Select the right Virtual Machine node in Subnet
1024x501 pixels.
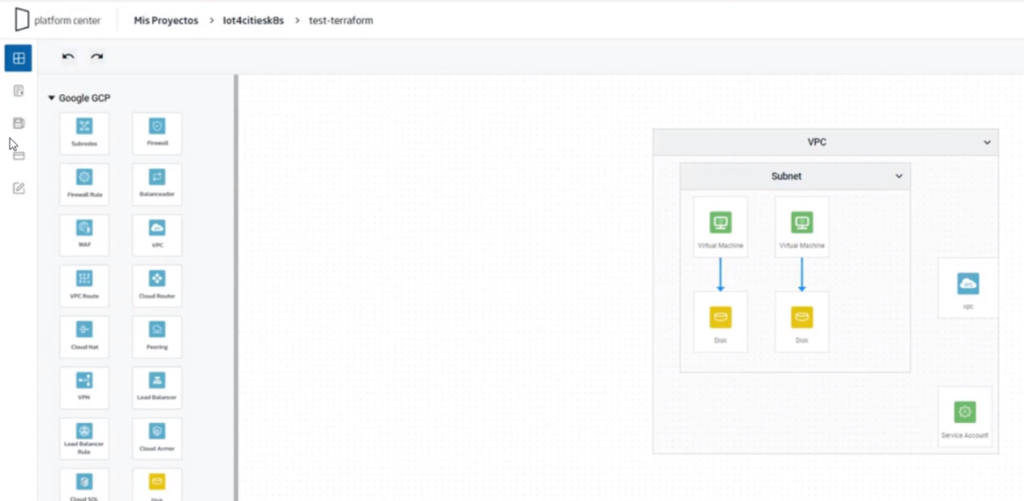pyautogui.click(x=802, y=227)
